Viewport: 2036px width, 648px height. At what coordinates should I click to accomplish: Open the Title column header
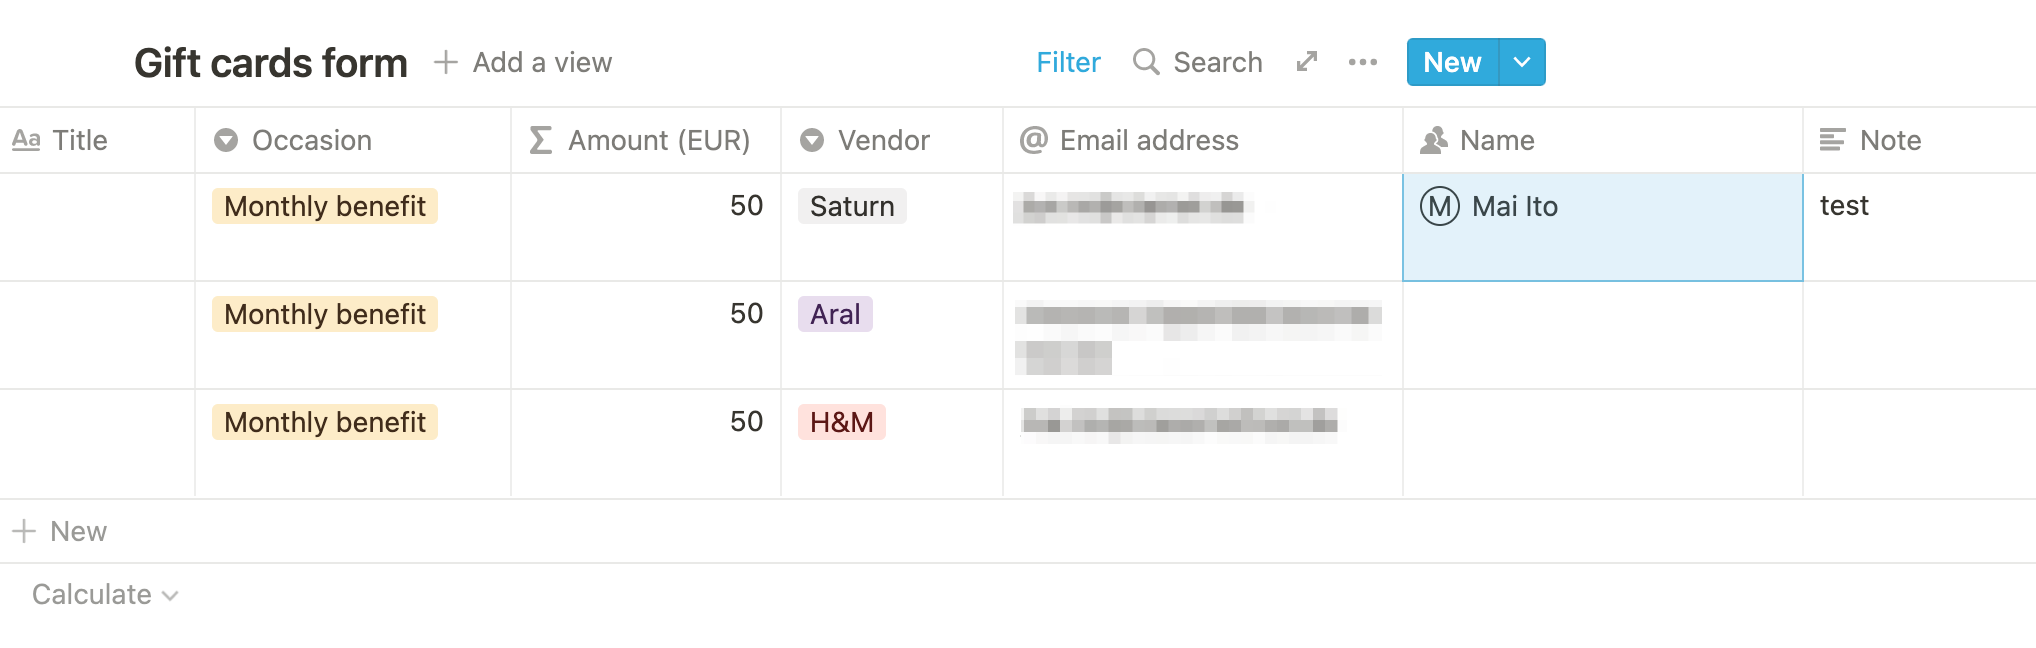(x=97, y=140)
